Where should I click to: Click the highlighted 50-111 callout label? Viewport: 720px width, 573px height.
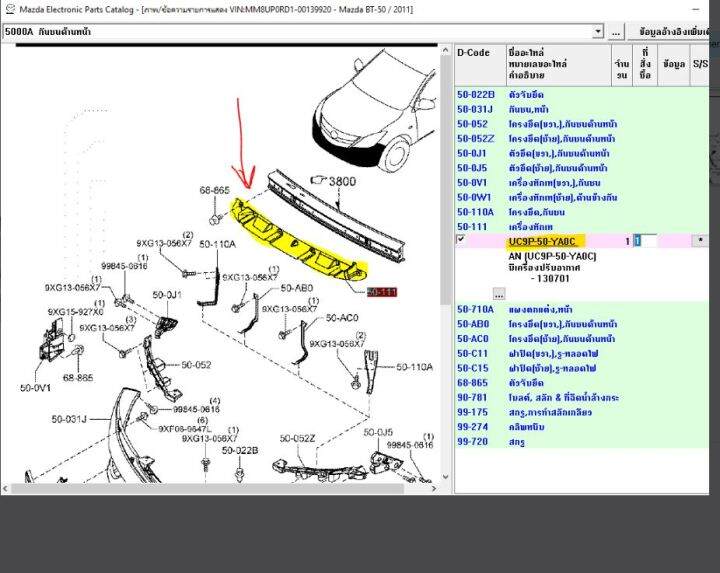pos(382,292)
